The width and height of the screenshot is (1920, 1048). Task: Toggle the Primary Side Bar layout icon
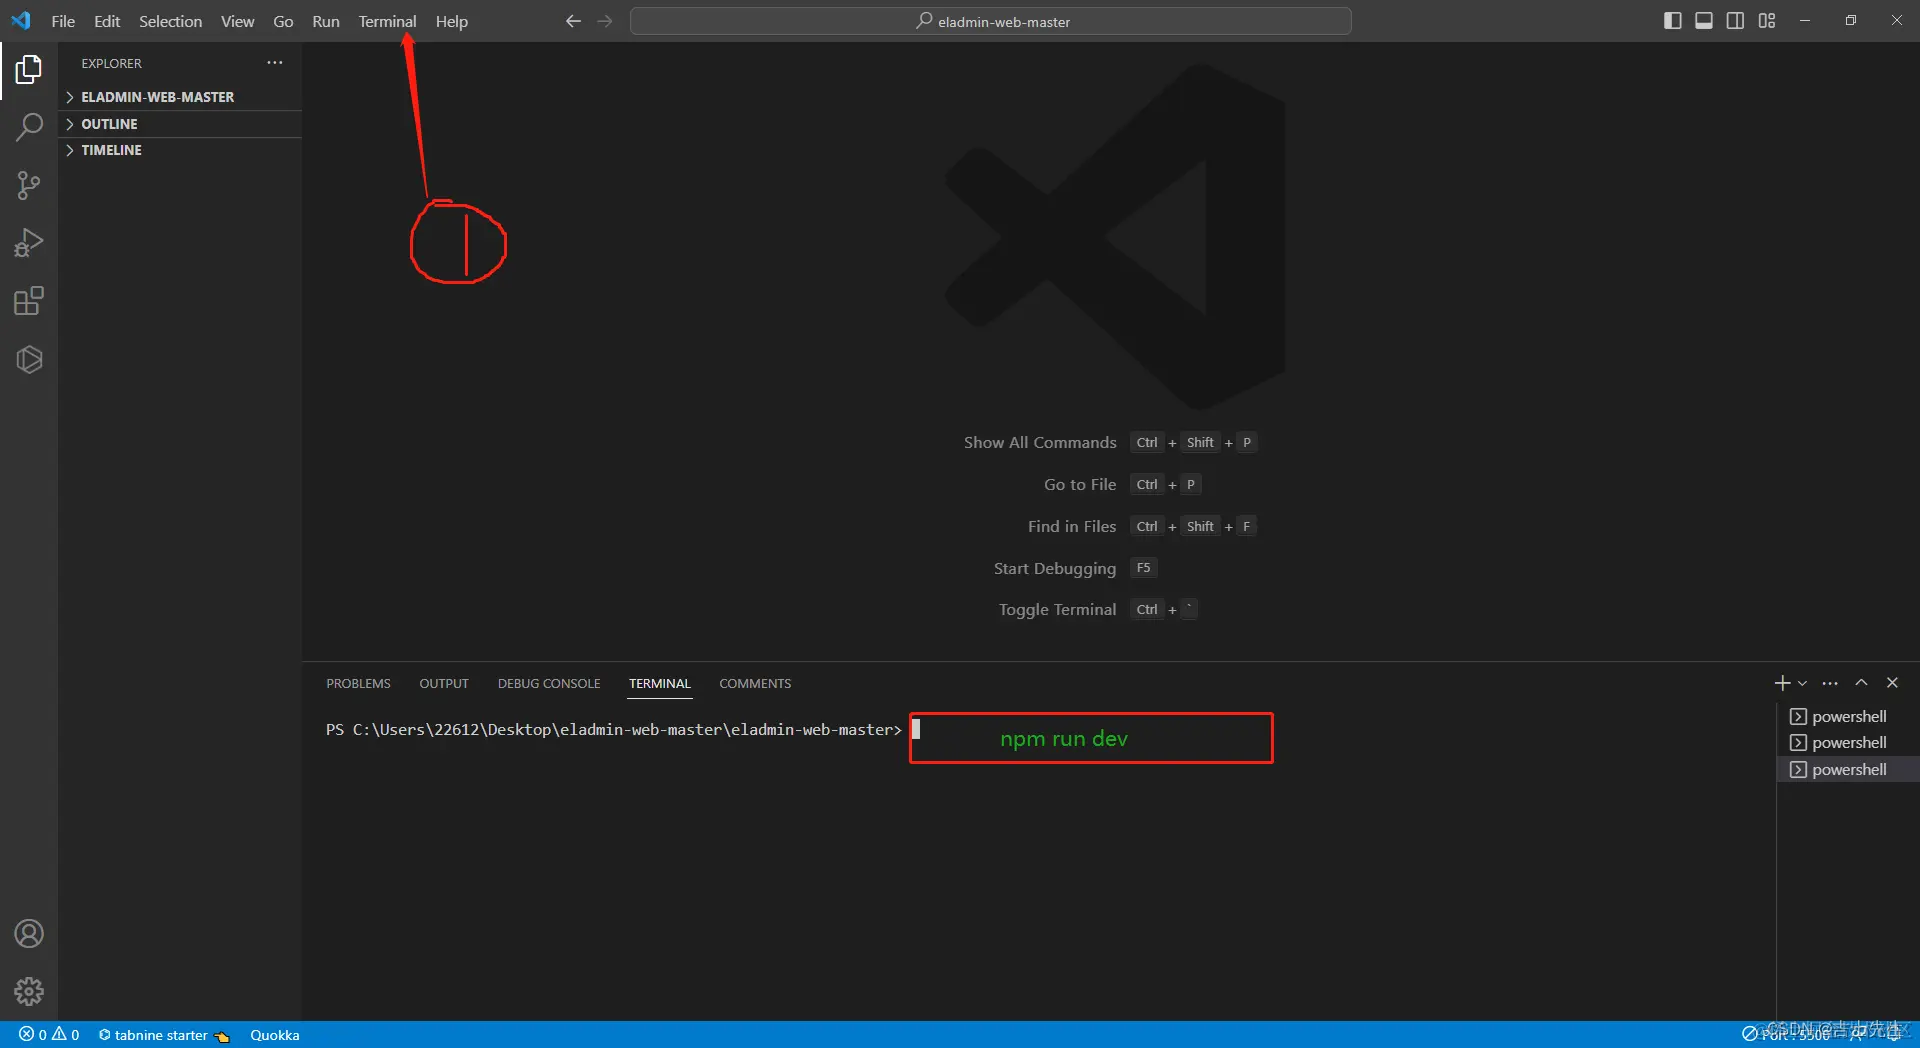click(1672, 21)
